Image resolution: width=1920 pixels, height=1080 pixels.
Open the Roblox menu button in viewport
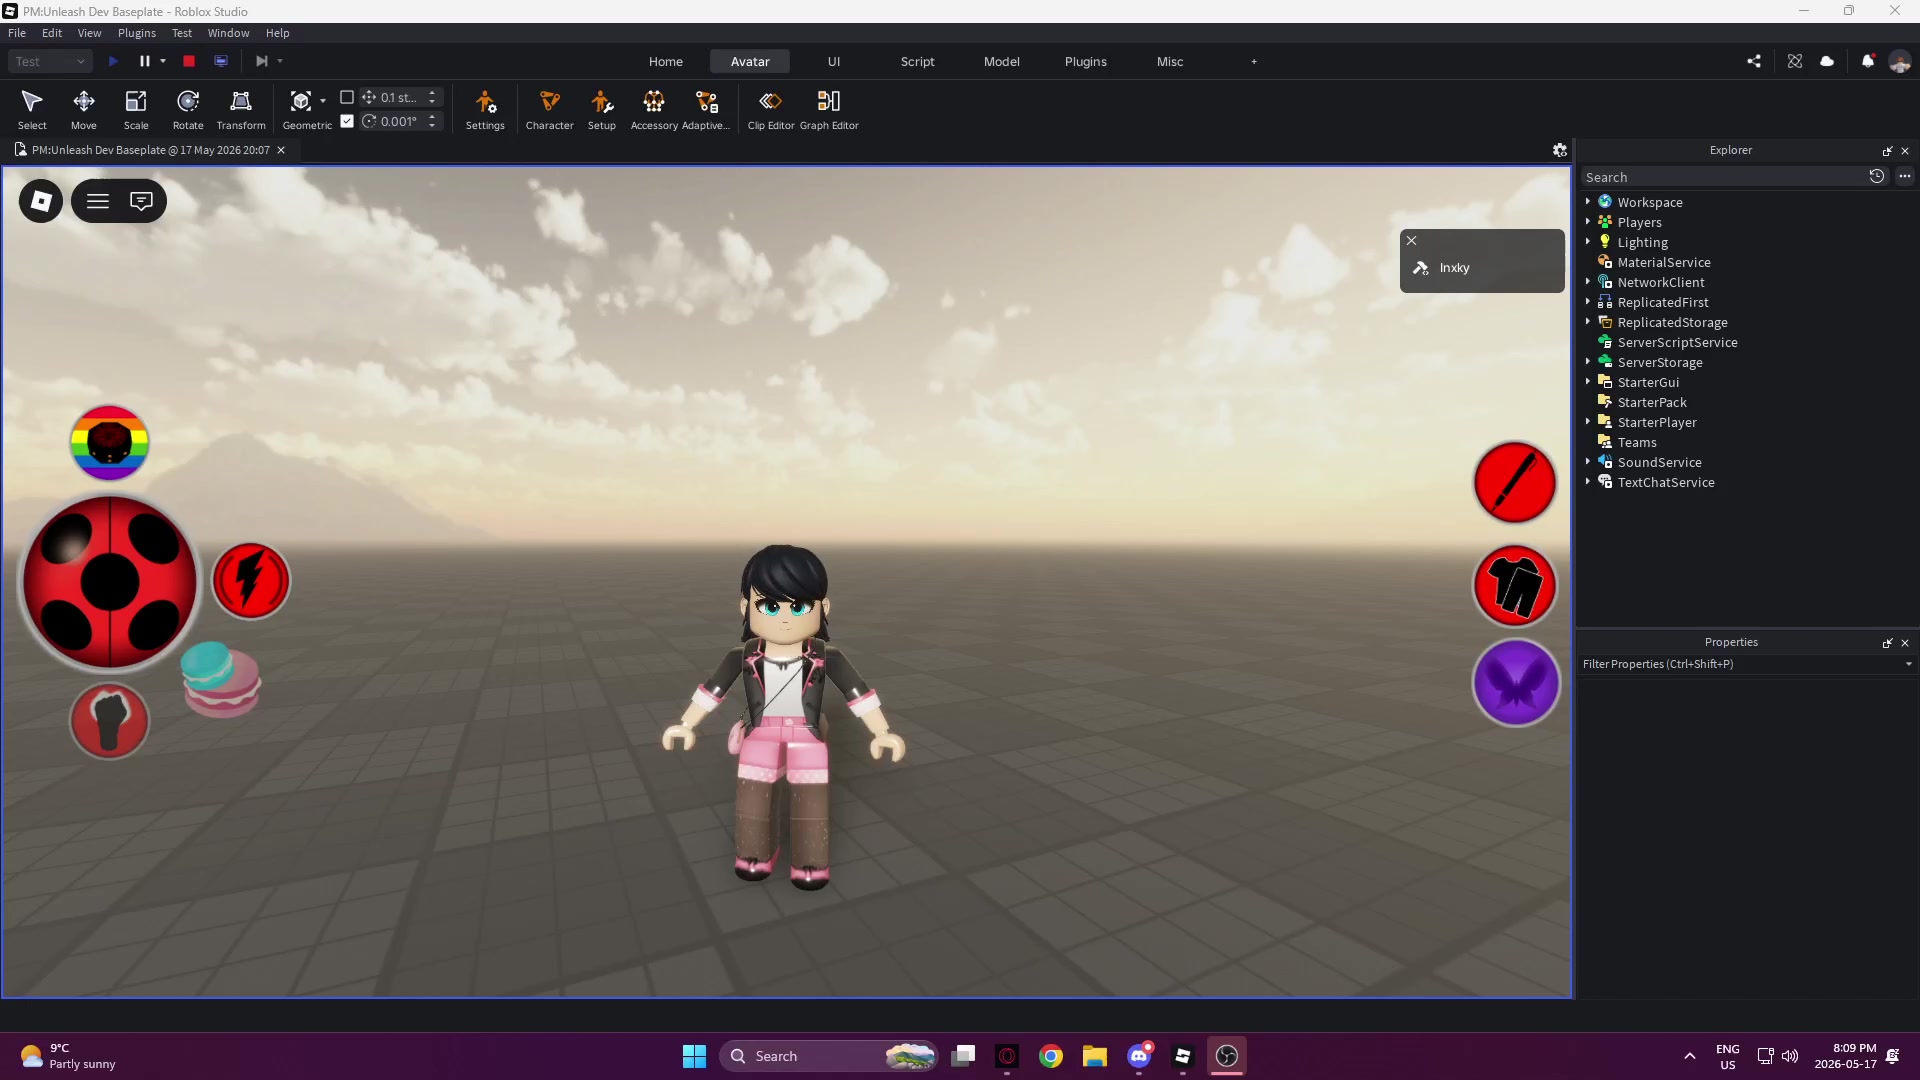(41, 201)
